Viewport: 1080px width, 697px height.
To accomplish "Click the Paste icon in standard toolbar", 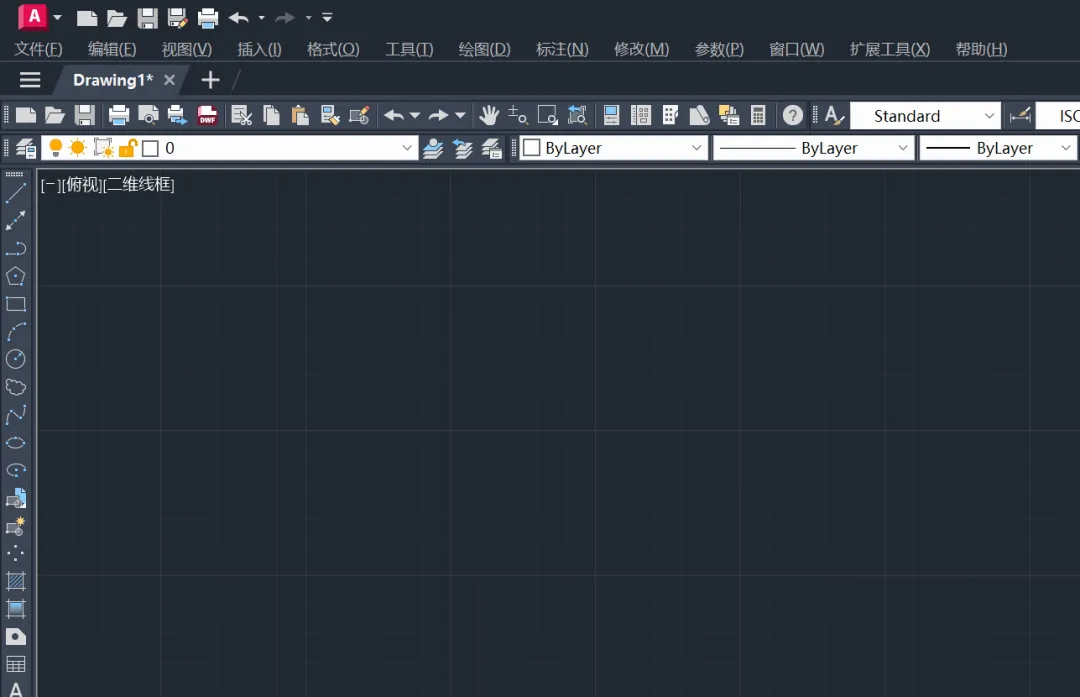I will [300, 115].
